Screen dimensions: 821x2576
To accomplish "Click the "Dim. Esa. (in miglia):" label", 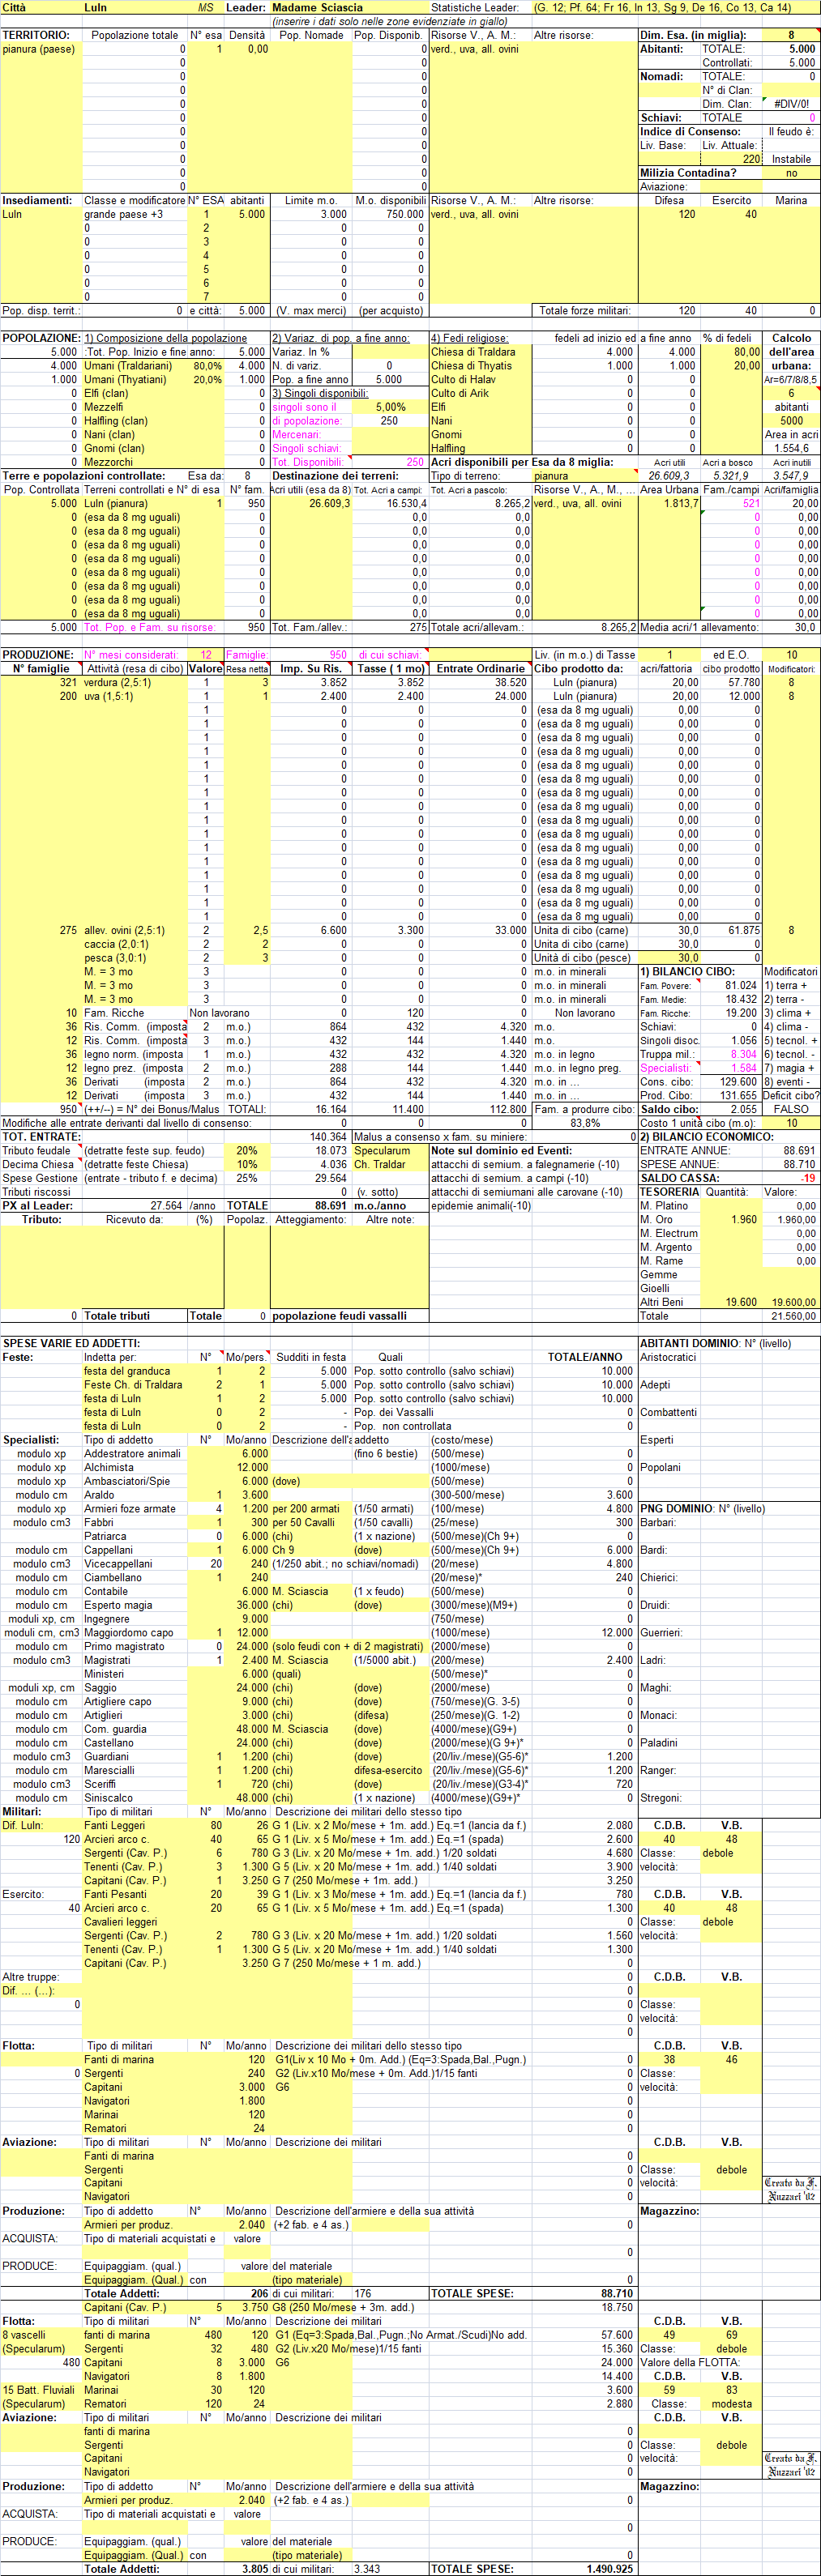I will 693,35.
